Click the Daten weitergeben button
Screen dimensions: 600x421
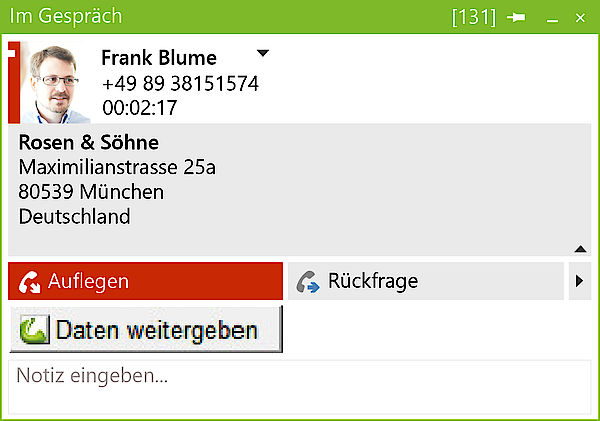click(146, 329)
